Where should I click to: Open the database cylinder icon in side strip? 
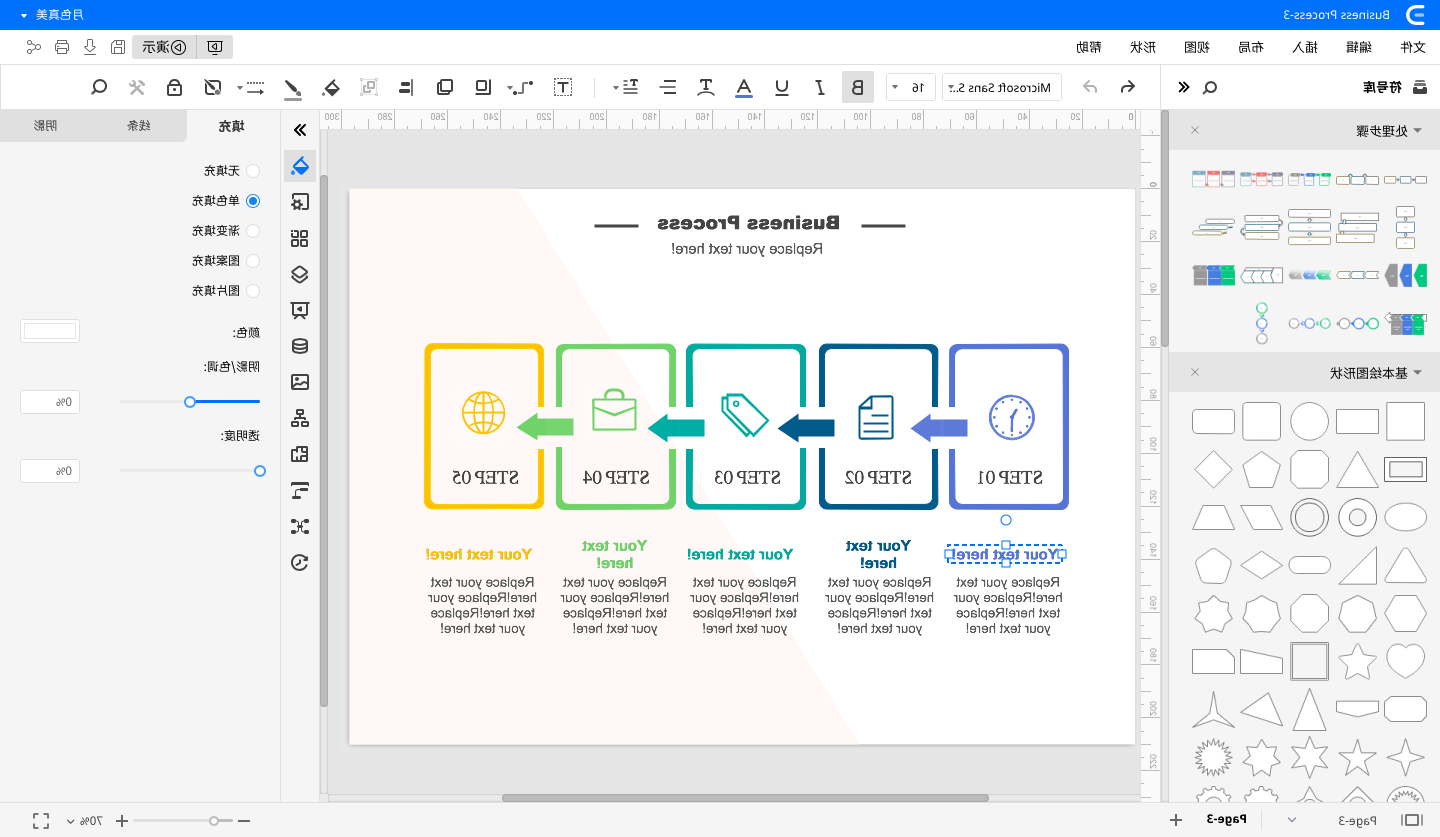tap(299, 346)
